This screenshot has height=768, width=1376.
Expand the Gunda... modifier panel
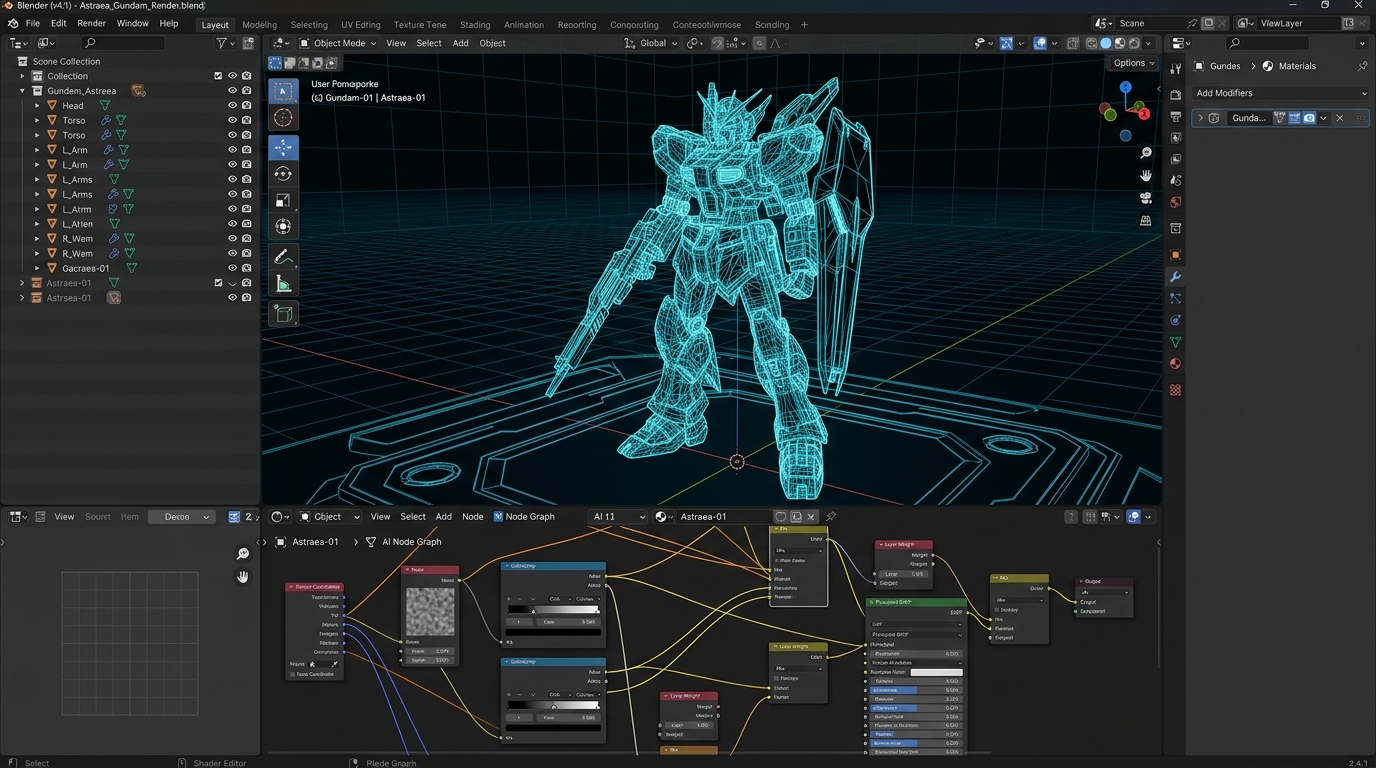point(1200,118)
